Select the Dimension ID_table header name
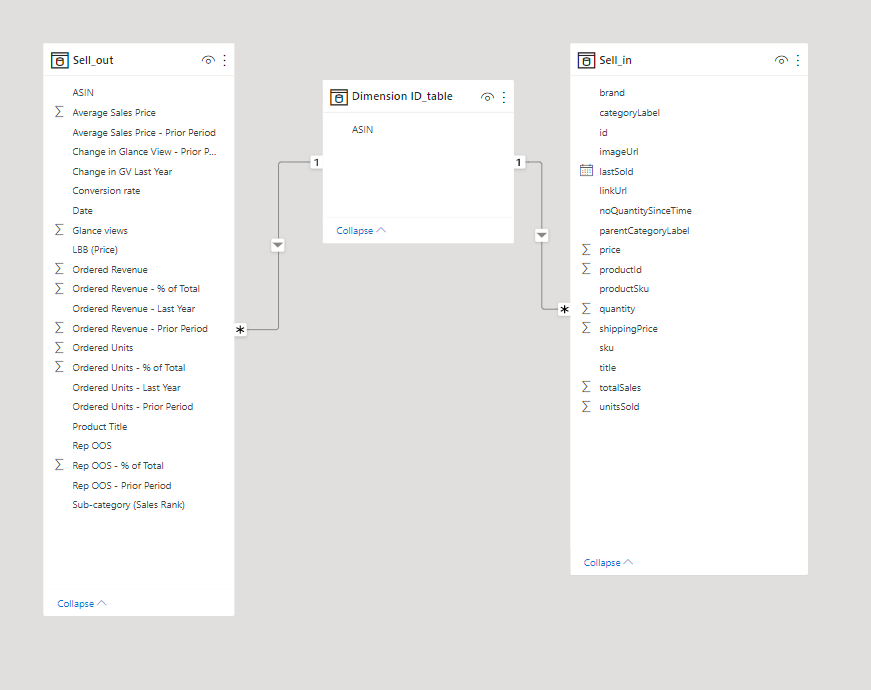This screenshot has width=871, height=690. click(x=402, y=96)
